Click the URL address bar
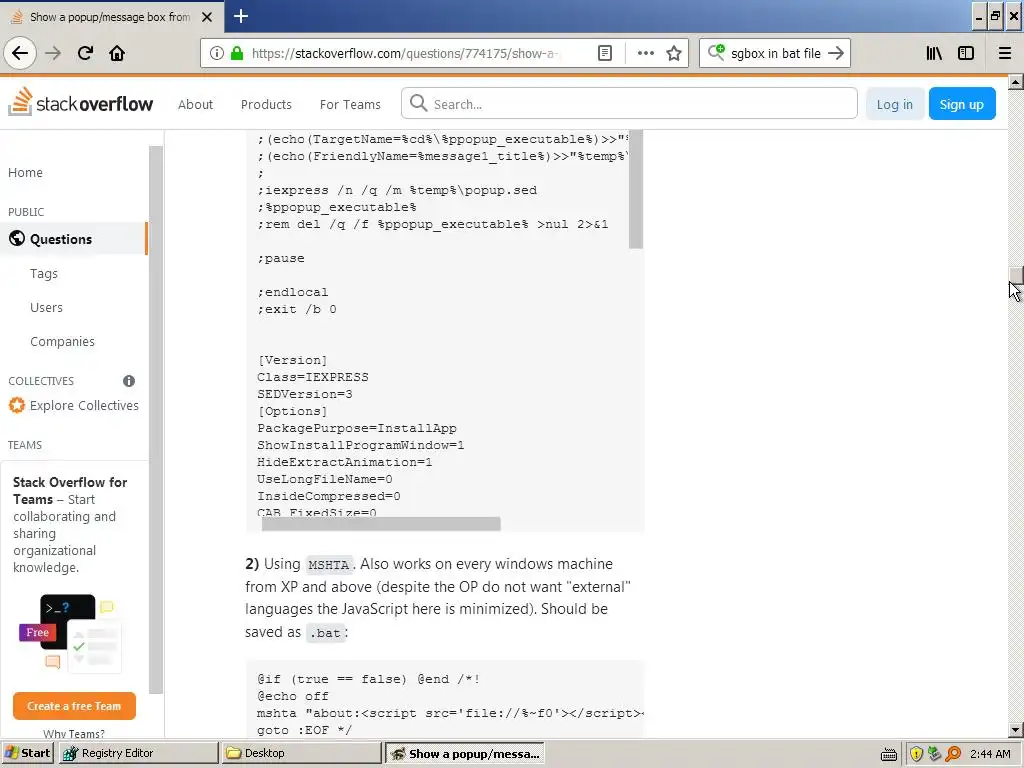This screenshot has height=768, width=1024. (405, 53)
